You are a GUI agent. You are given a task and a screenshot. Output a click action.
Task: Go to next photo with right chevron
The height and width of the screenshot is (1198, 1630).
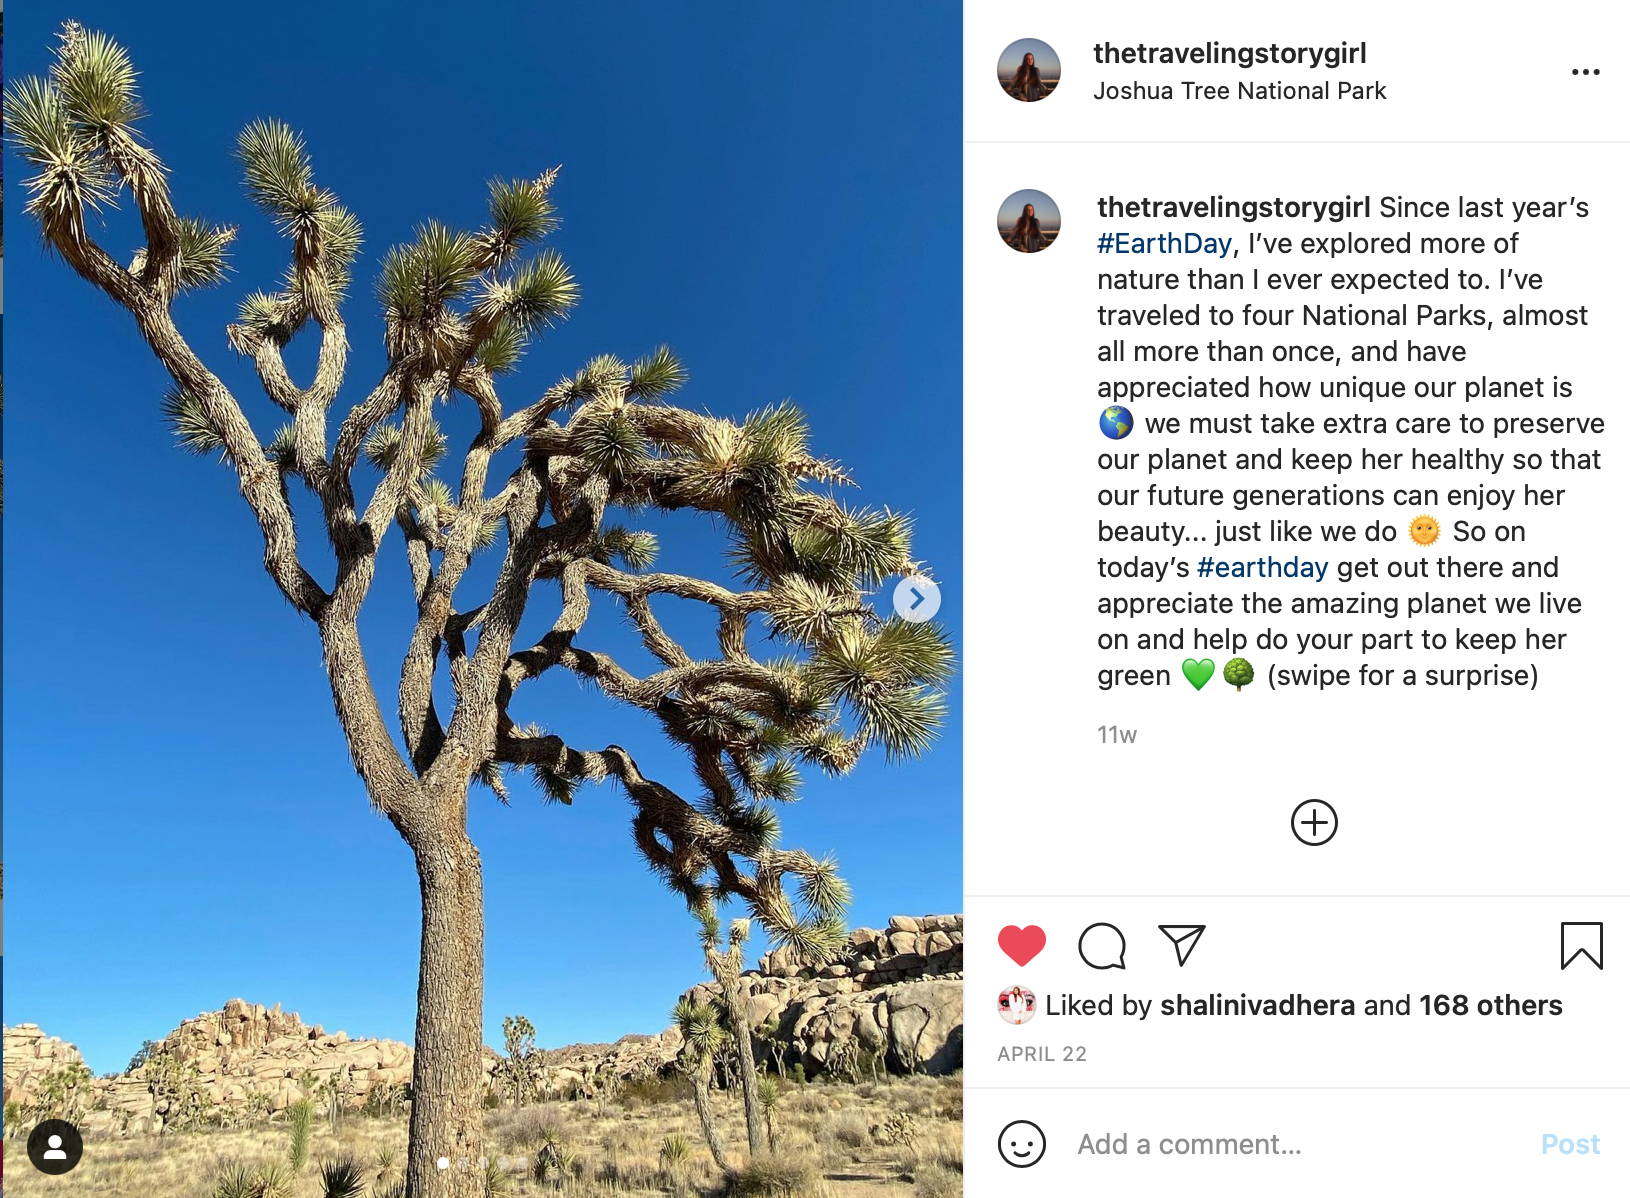[916, 599]
